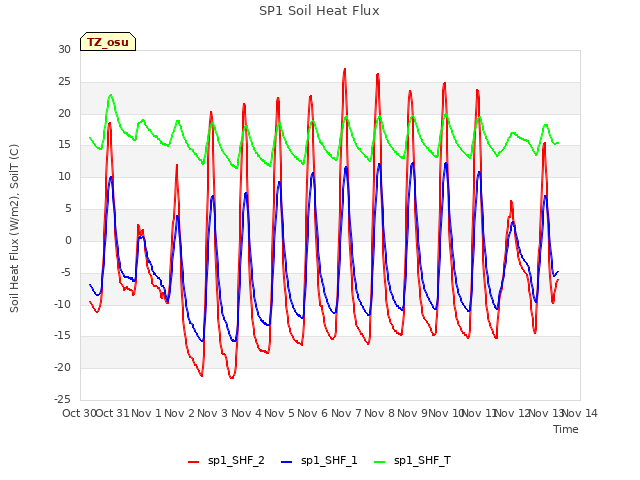
Task: Click the Nov 2 x-axis tick label
Action: coord(179,413)
